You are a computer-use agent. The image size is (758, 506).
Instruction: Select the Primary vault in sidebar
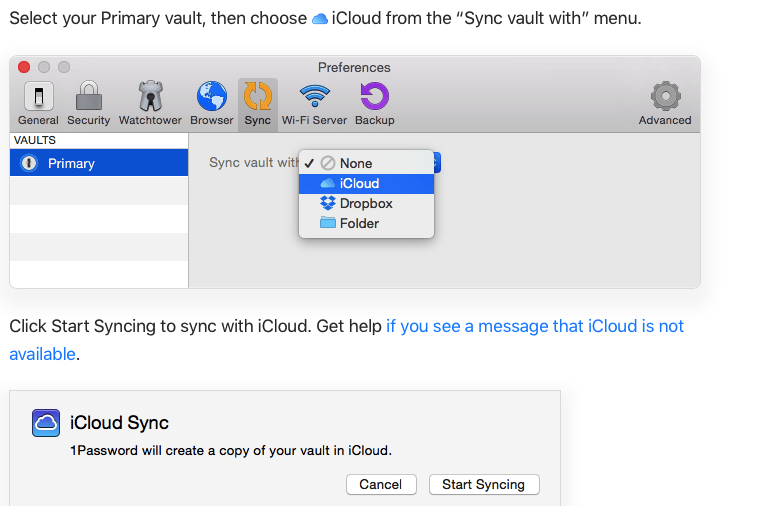pyautogui.click(x=99, y=163)
